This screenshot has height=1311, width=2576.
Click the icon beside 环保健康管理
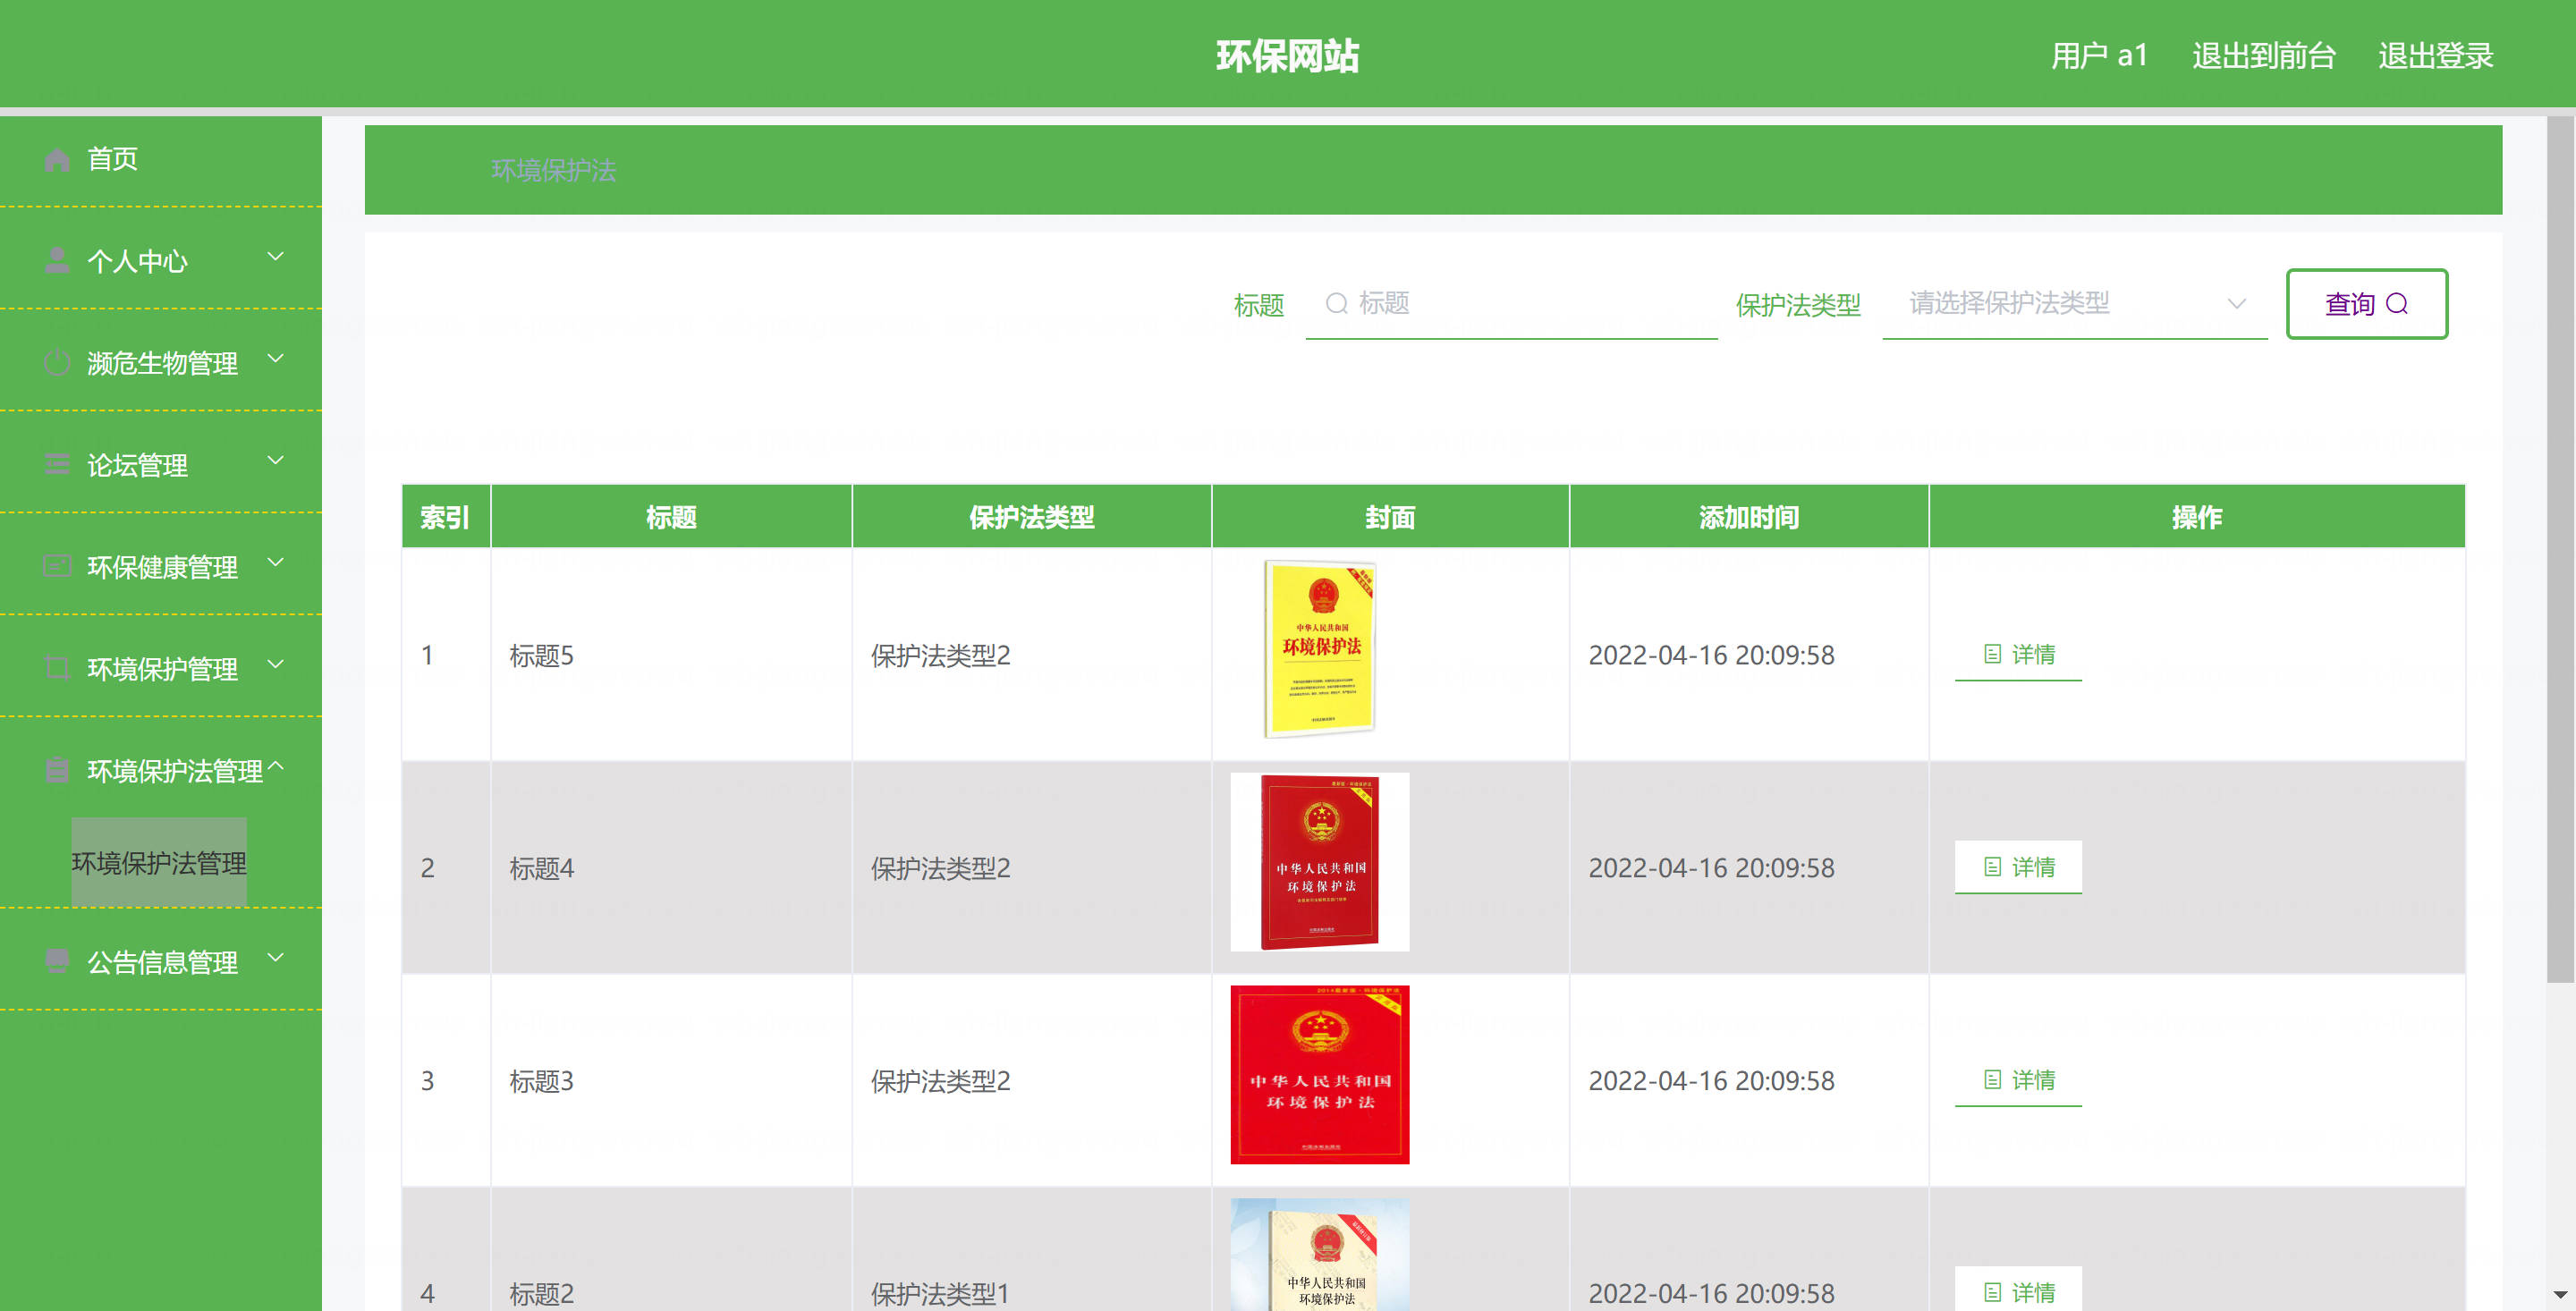[57, 567]
